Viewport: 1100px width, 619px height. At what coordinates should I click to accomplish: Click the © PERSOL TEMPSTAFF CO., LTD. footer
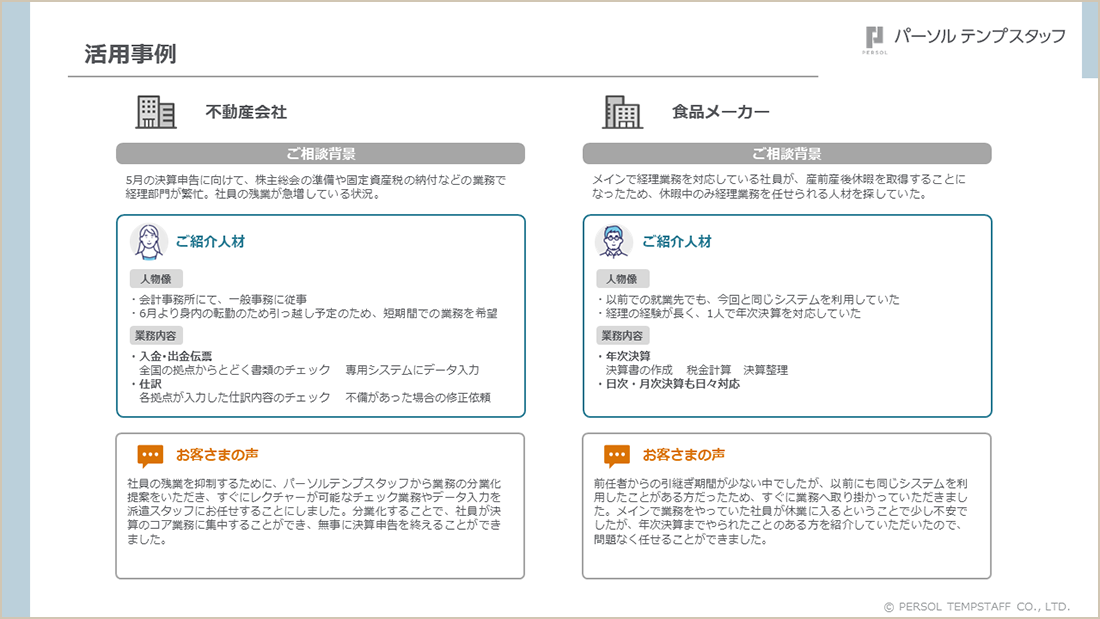coord(977,606)
